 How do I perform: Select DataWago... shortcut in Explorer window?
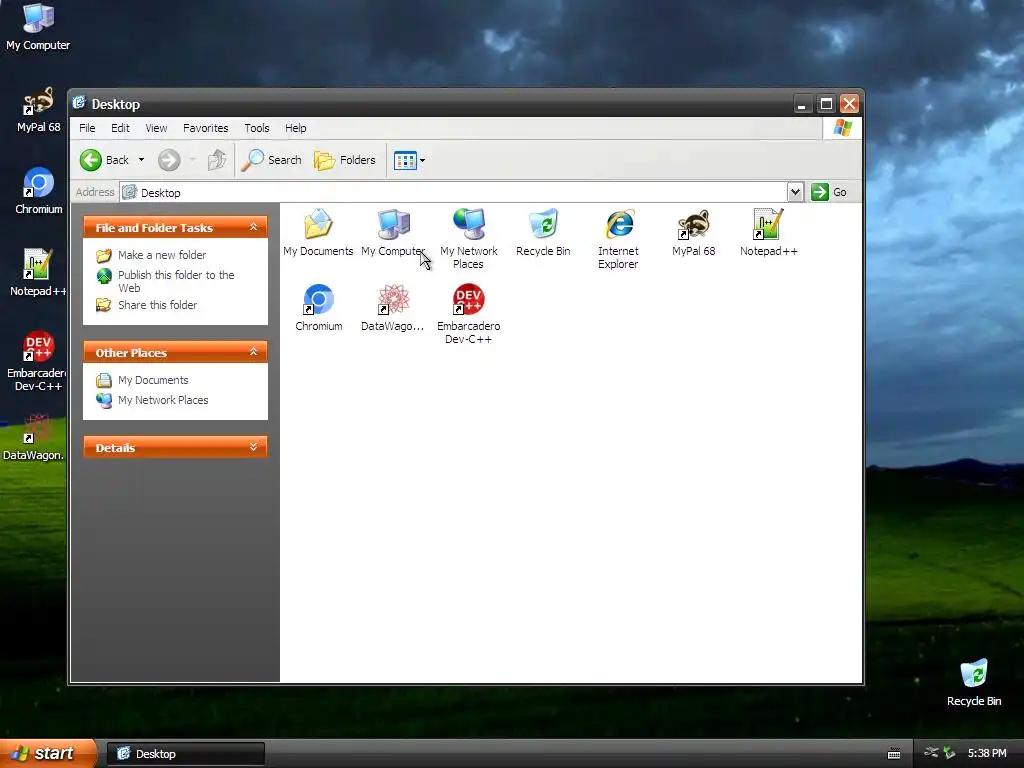coord(393,307)
